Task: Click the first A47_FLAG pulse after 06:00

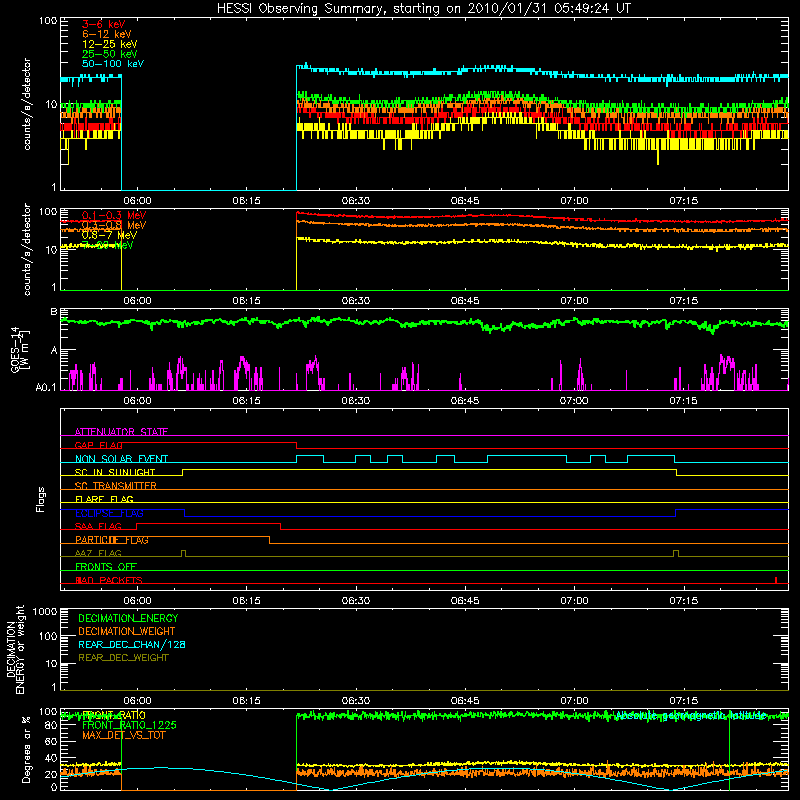Action: [184, 554]
